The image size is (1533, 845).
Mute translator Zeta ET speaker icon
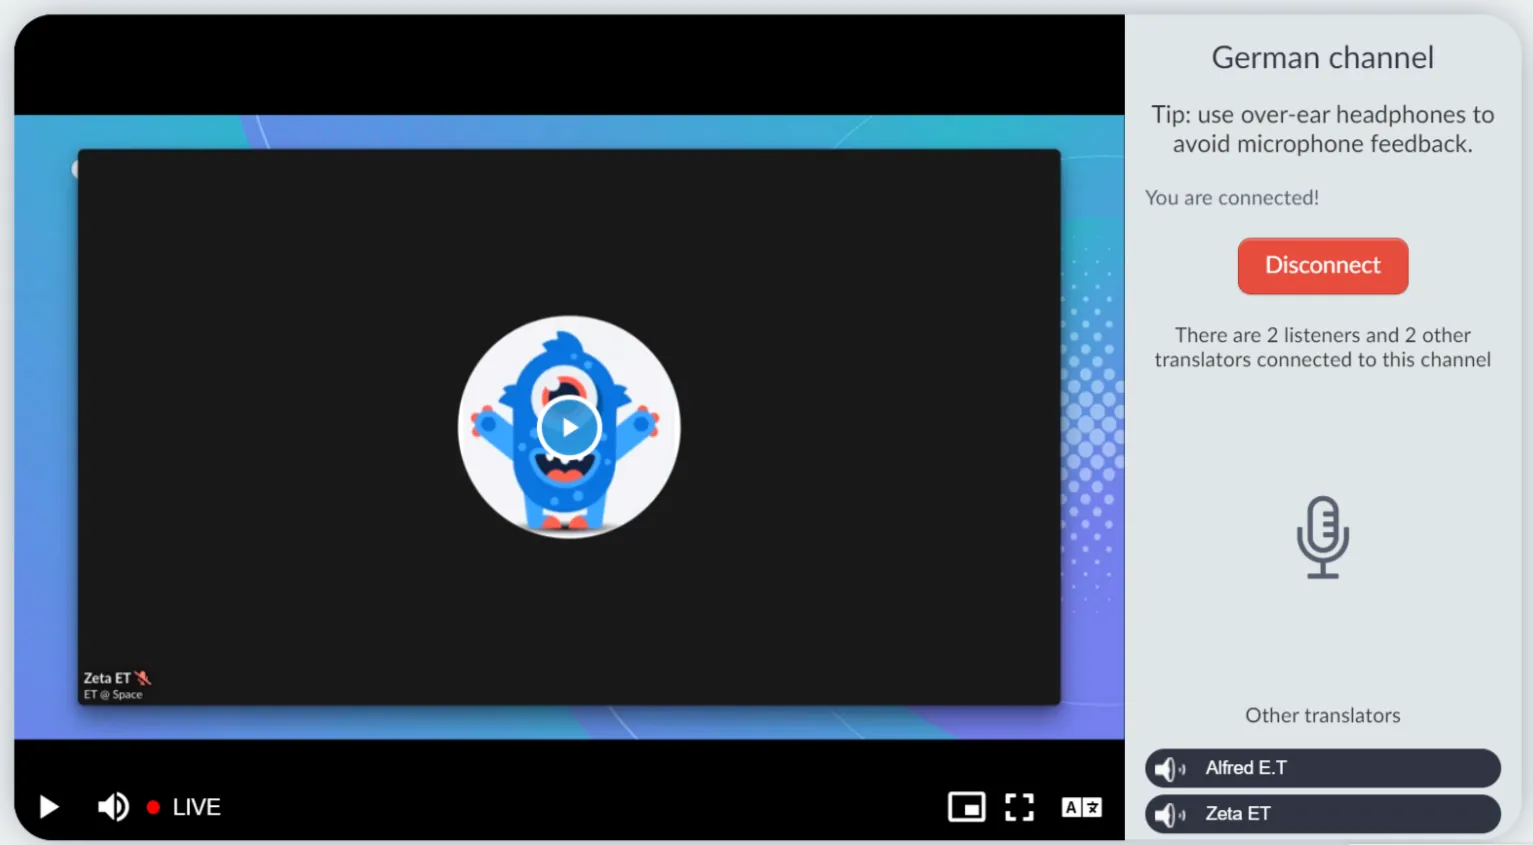point(1169,815)
